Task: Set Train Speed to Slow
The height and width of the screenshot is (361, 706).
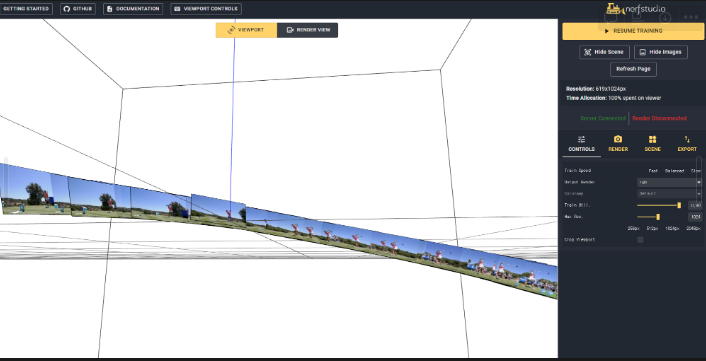Action: pyautogui.click(x=695, y=171)
